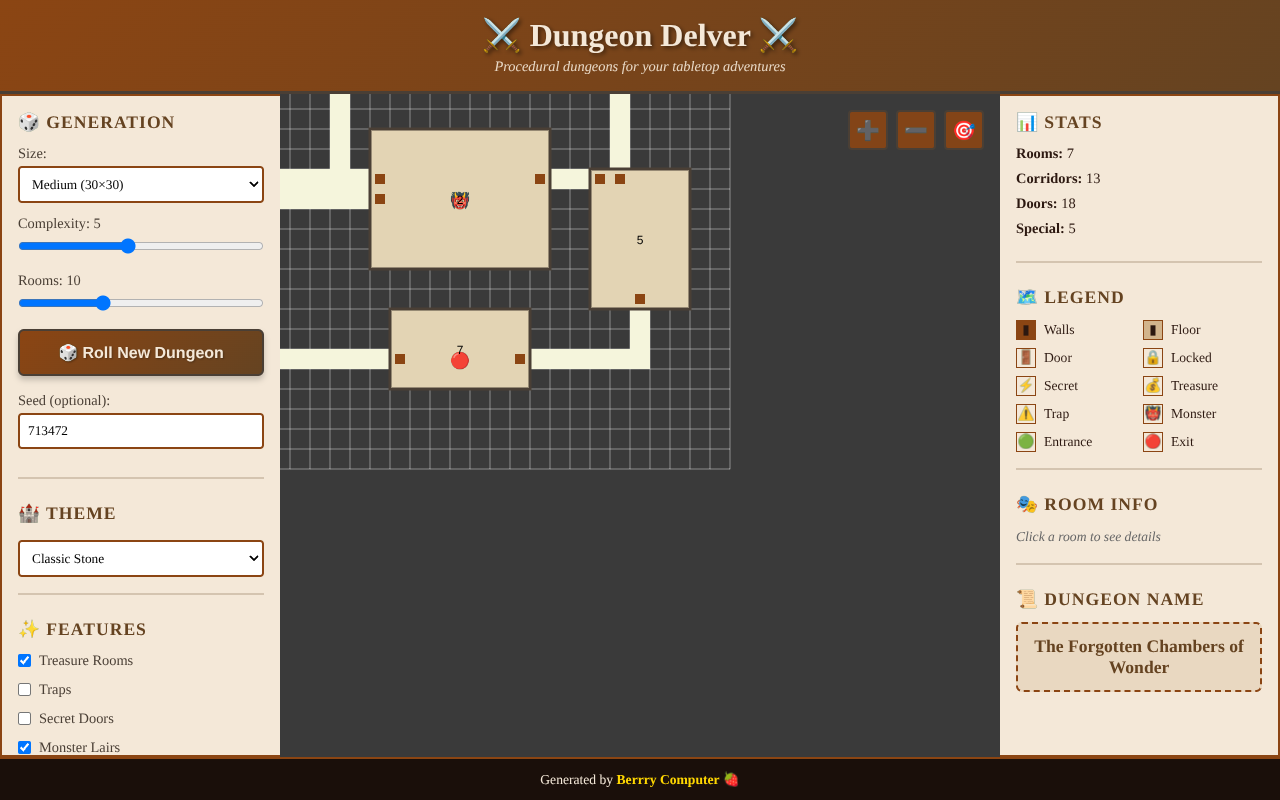The image size is (1280, 800).
Task: Select the Monster icon in the Legend
Action: click(1151, 413)
